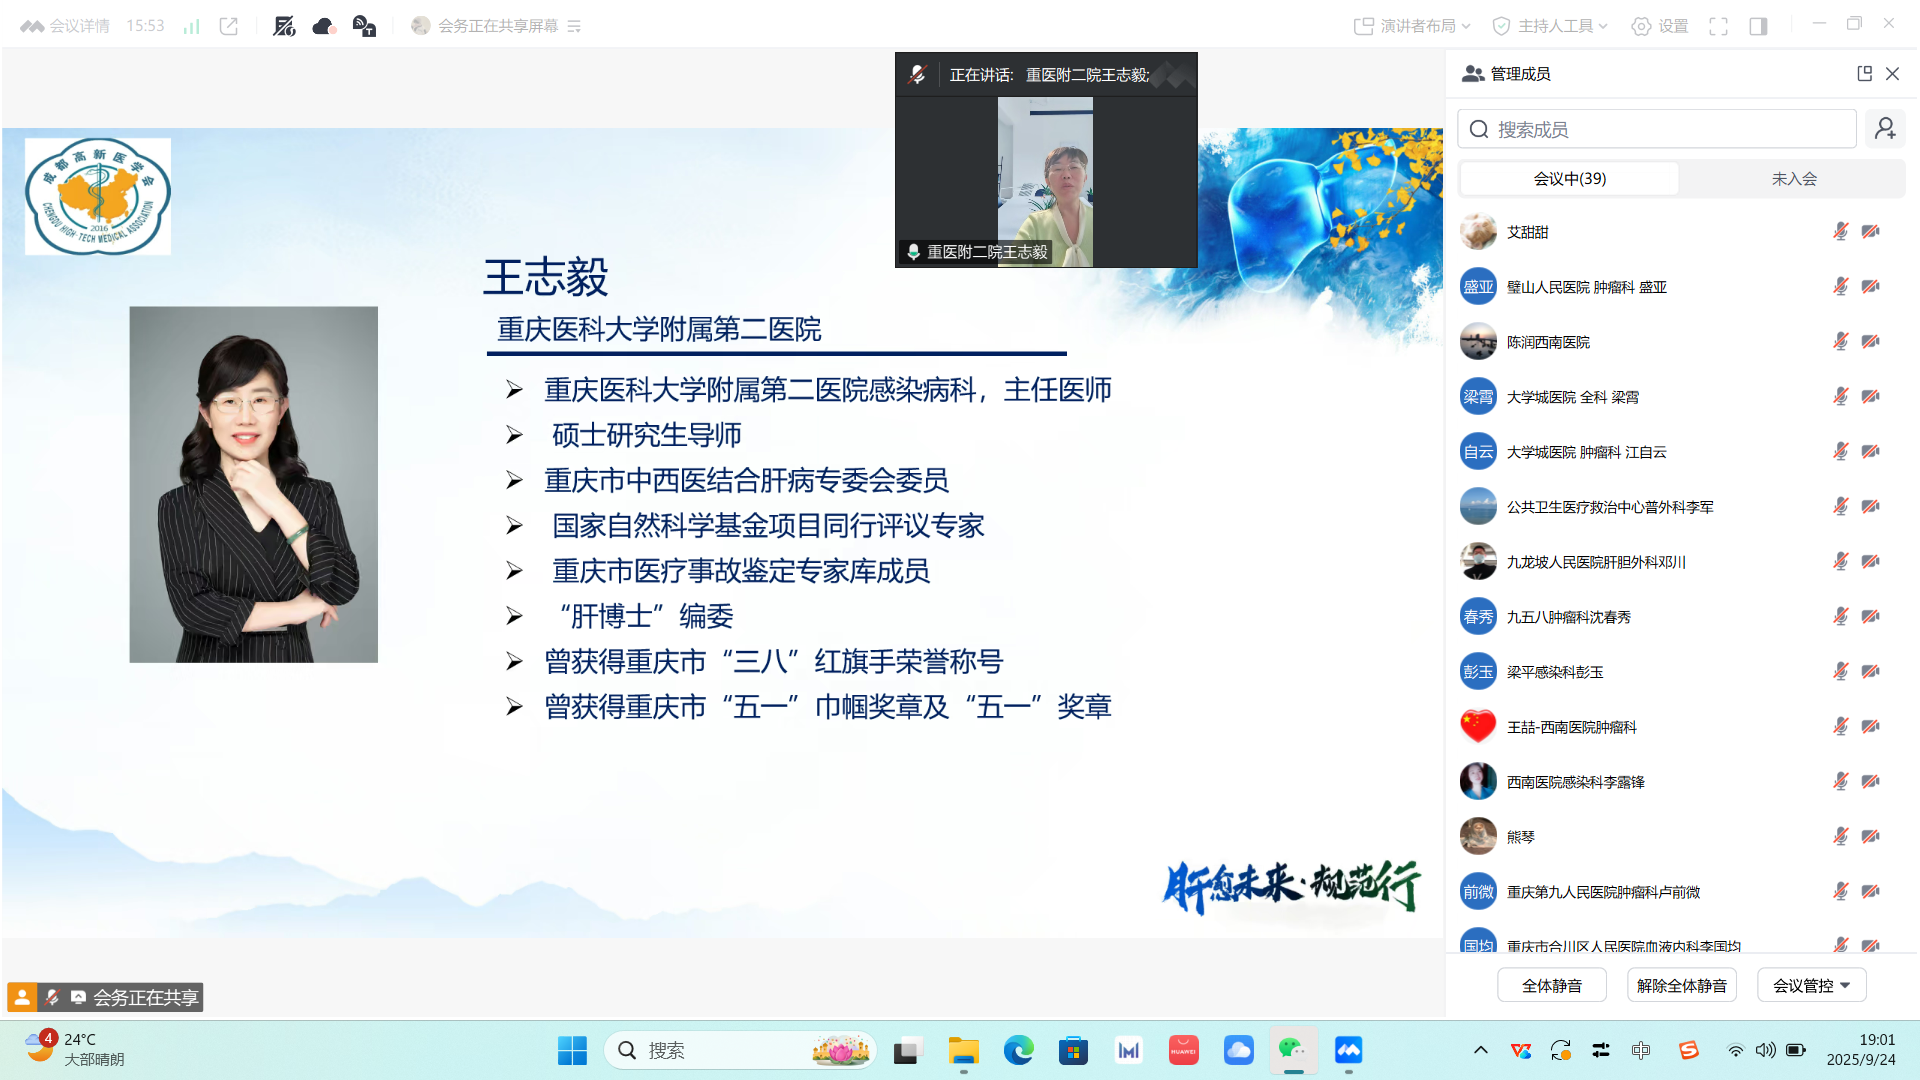Toggle the right sidebar layout icon
1920x1080 pixels.
pos(1757,26)
